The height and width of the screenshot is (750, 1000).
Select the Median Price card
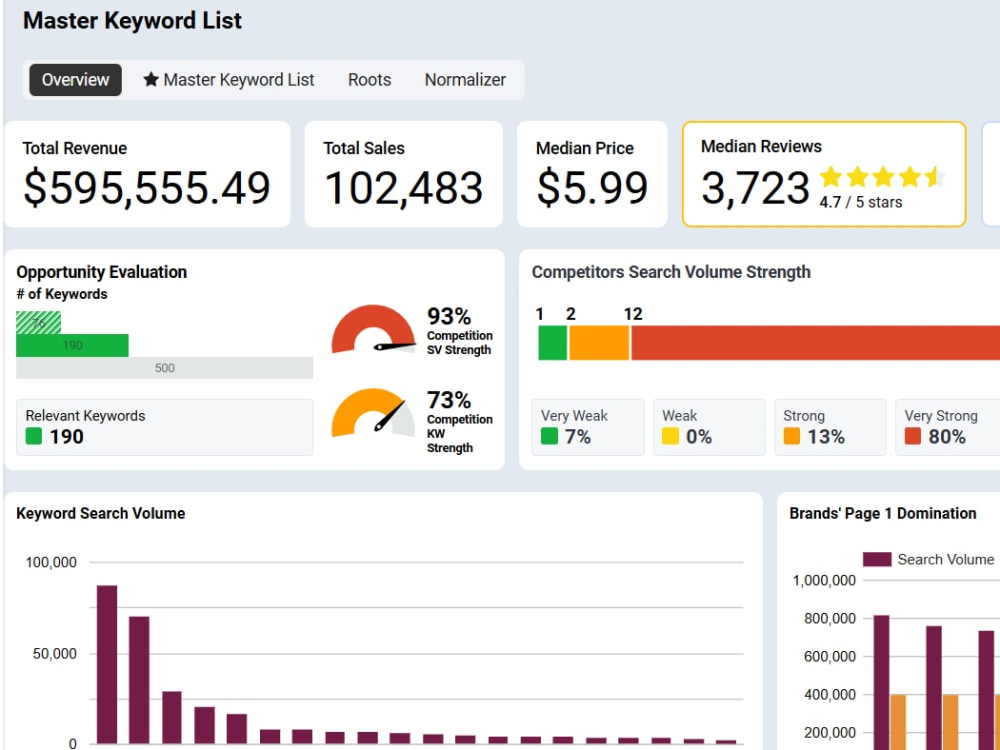click(x=592, y=174)
